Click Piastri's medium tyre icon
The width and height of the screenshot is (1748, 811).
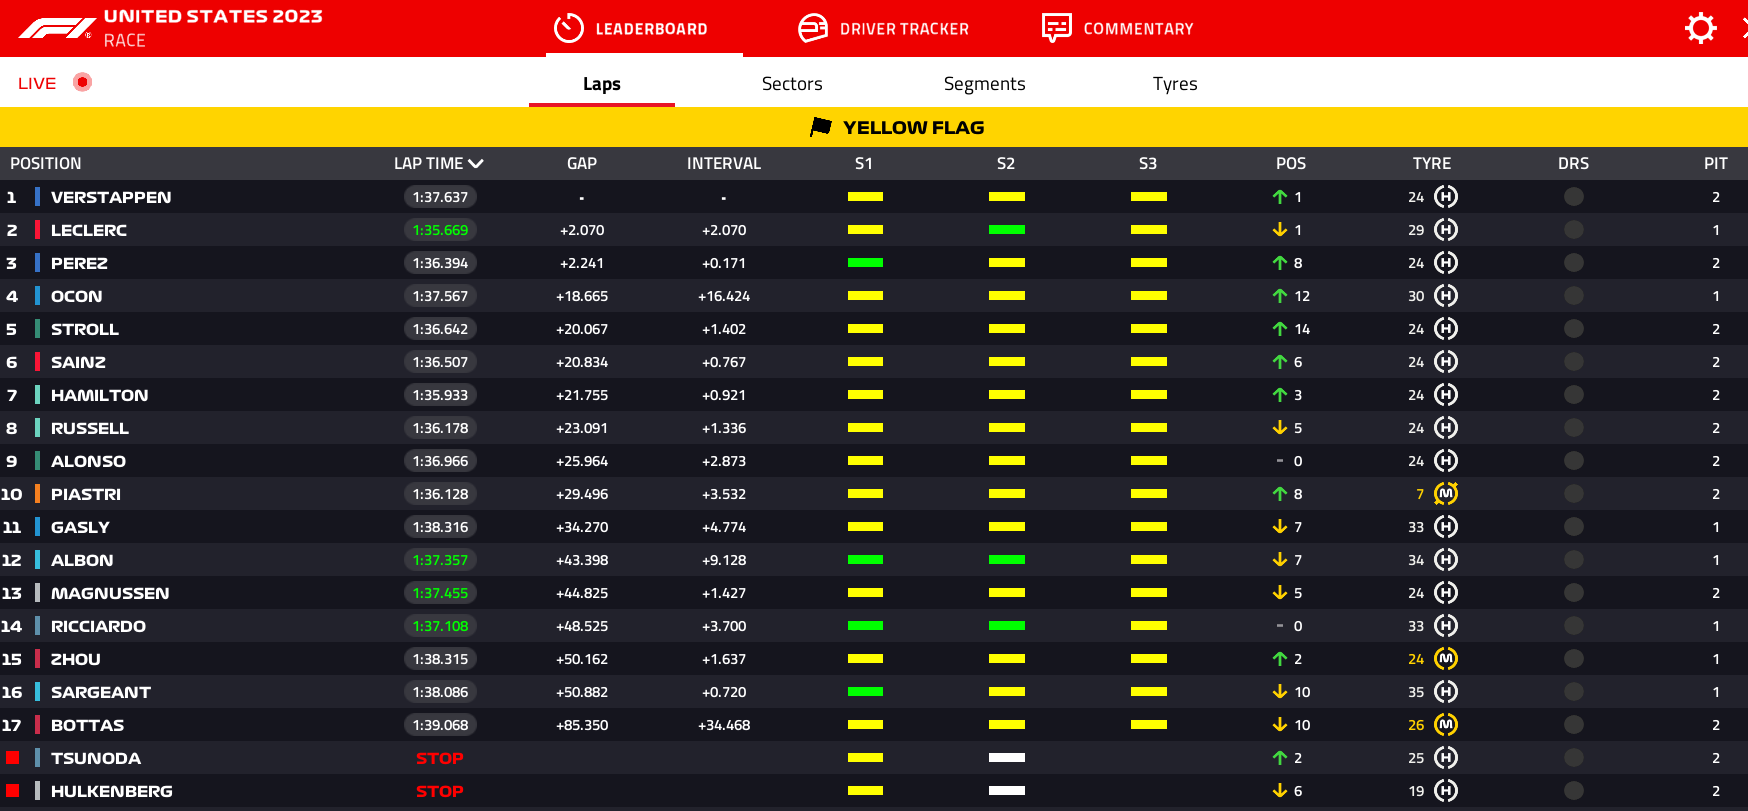[1446, 494]
